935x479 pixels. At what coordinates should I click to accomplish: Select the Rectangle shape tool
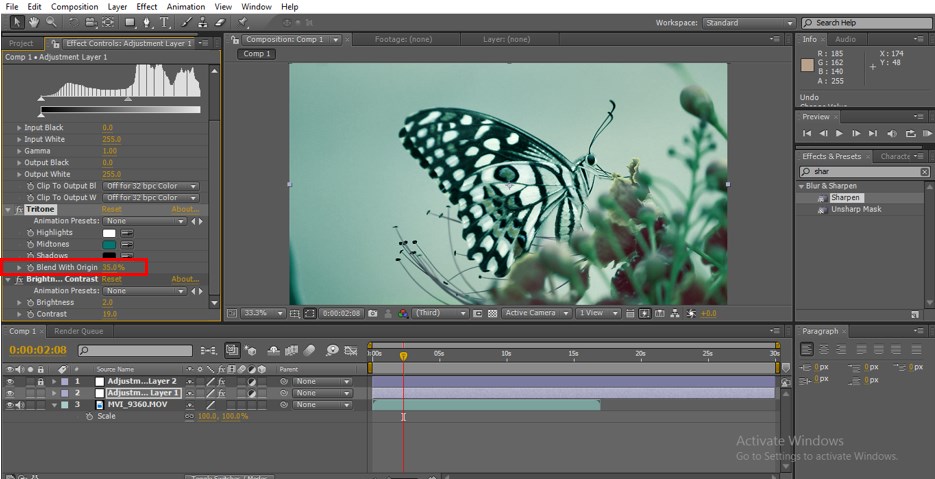pyautogui.click(x=129, y=22)
